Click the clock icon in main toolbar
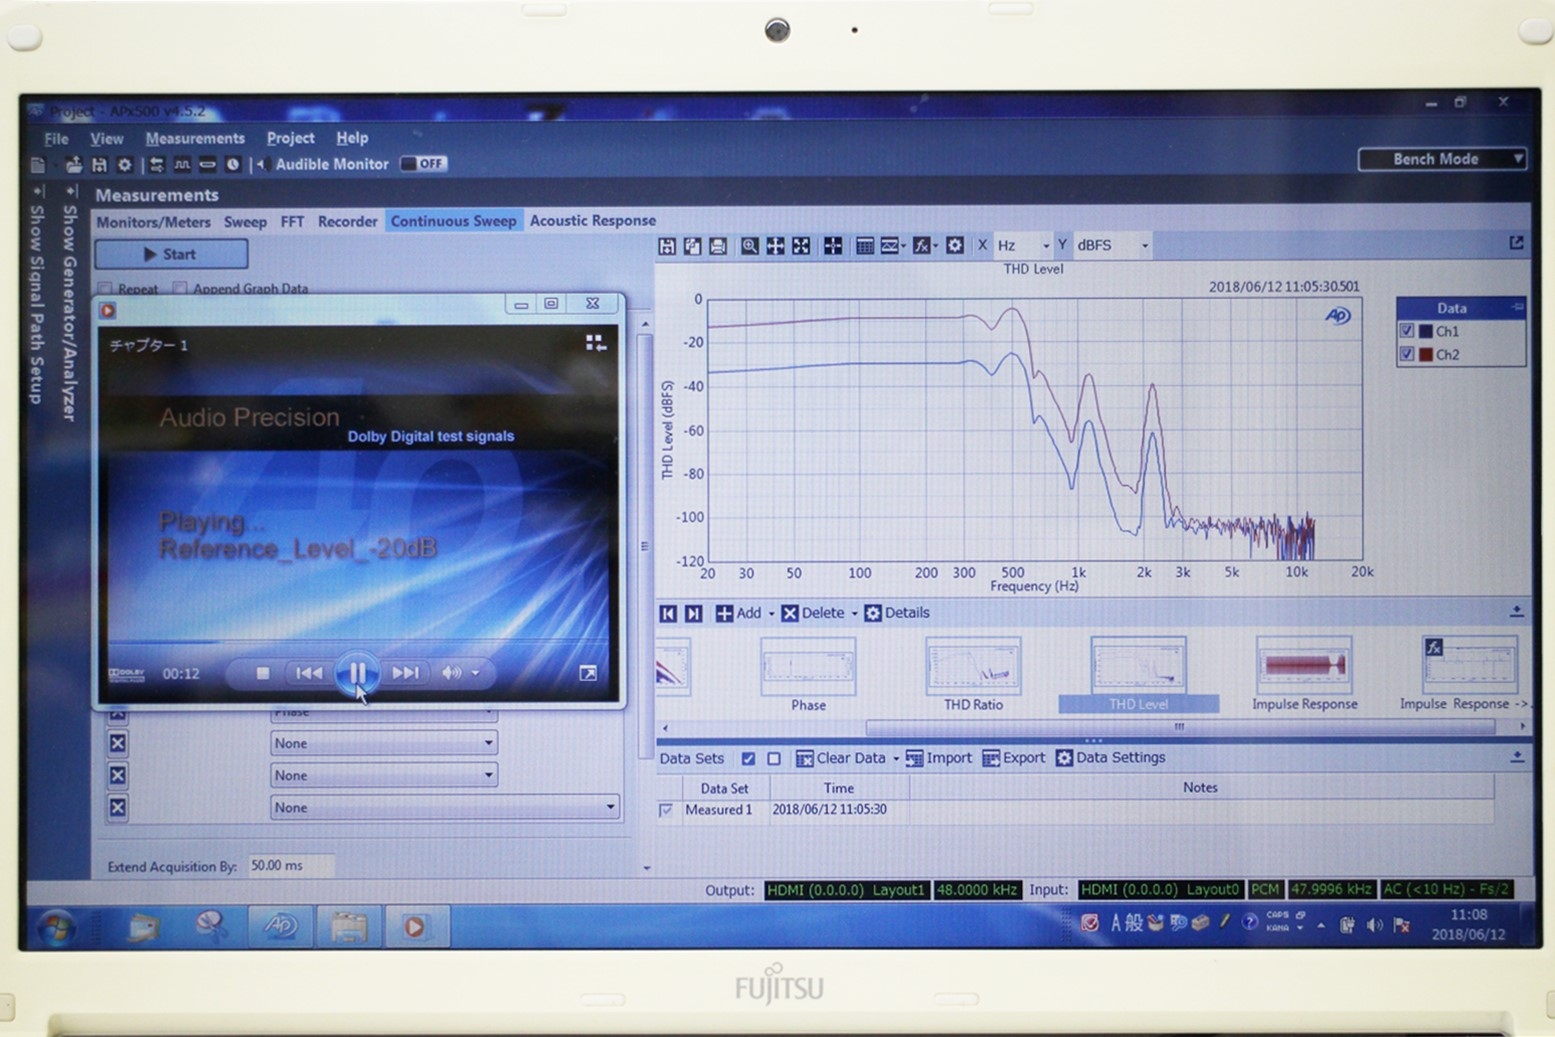The image size is (1555, 1037). pyautogui.click(x=233, y=165)
